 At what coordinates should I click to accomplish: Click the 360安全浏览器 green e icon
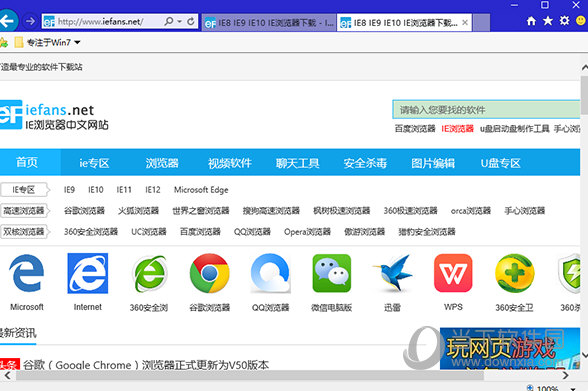(149, 274)
